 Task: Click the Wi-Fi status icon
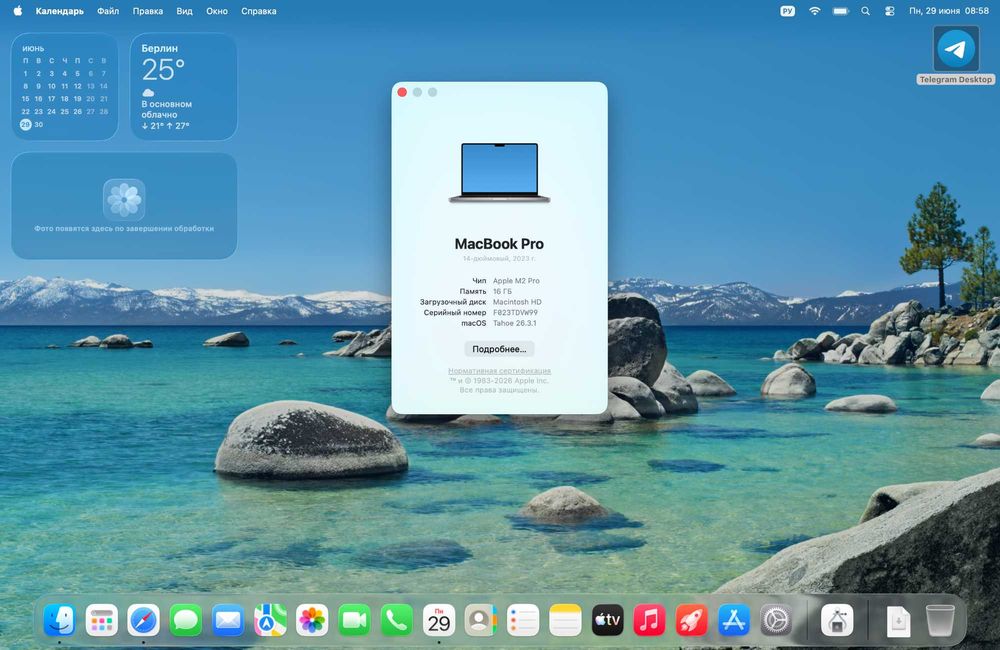tap(814, 11)
